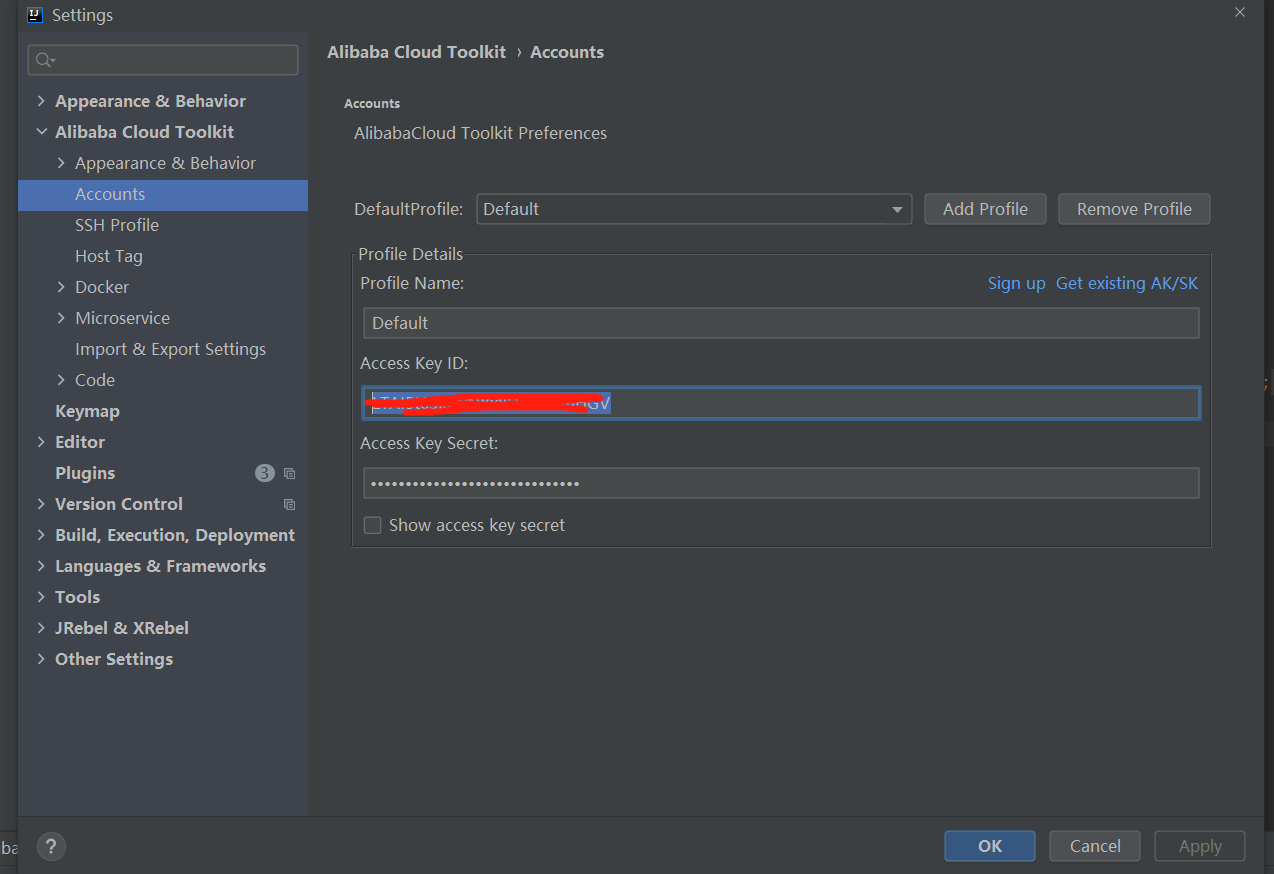Expand the Version Control node
This screenshot has width=1274, height=874.
[x=41, y=504]
